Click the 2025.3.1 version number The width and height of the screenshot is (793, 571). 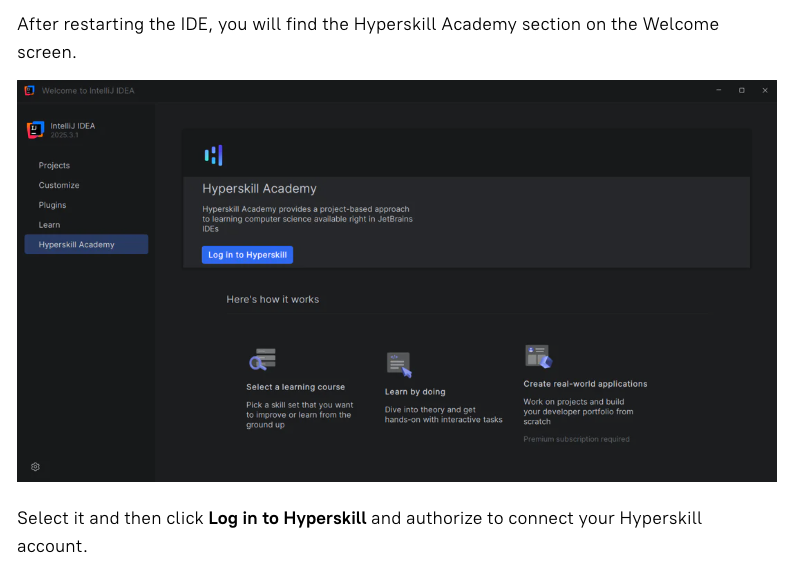(64, 135)
